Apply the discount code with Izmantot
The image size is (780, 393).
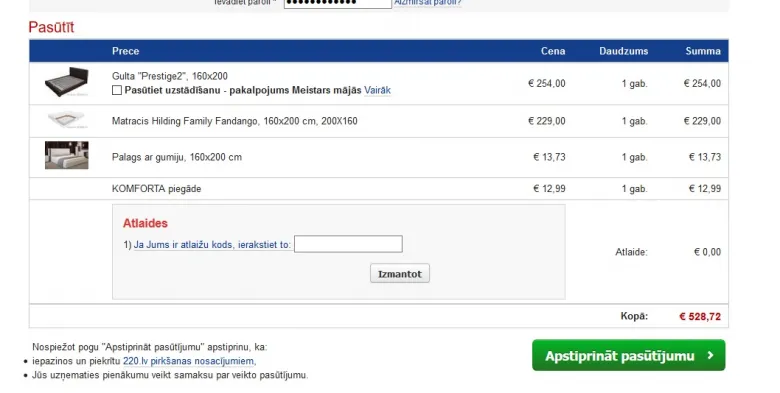tap(400, 274)
